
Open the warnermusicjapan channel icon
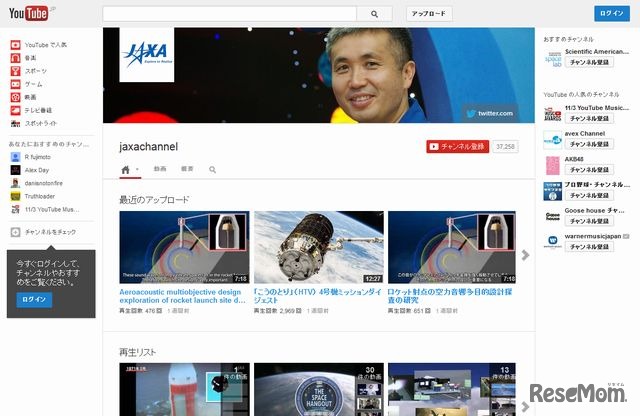(553, 242)
